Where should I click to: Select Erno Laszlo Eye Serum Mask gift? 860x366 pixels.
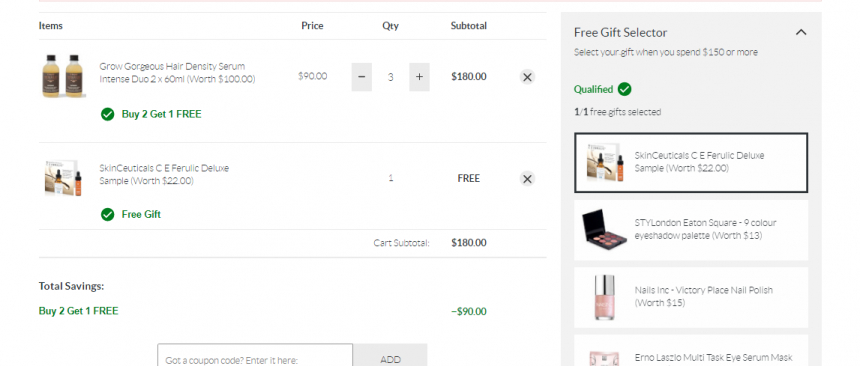(691, 351)
